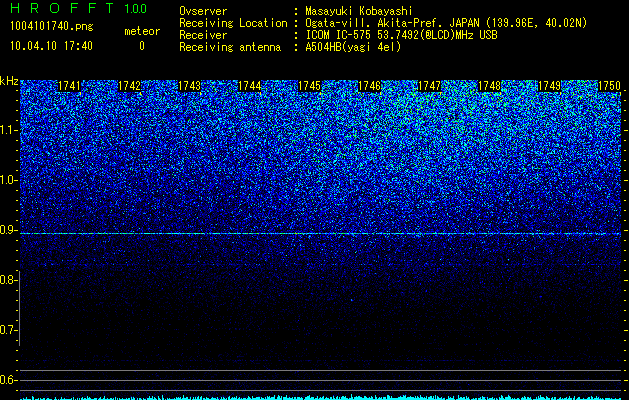
Task: Click the Ovserver label
Action: tap(203, 11)
